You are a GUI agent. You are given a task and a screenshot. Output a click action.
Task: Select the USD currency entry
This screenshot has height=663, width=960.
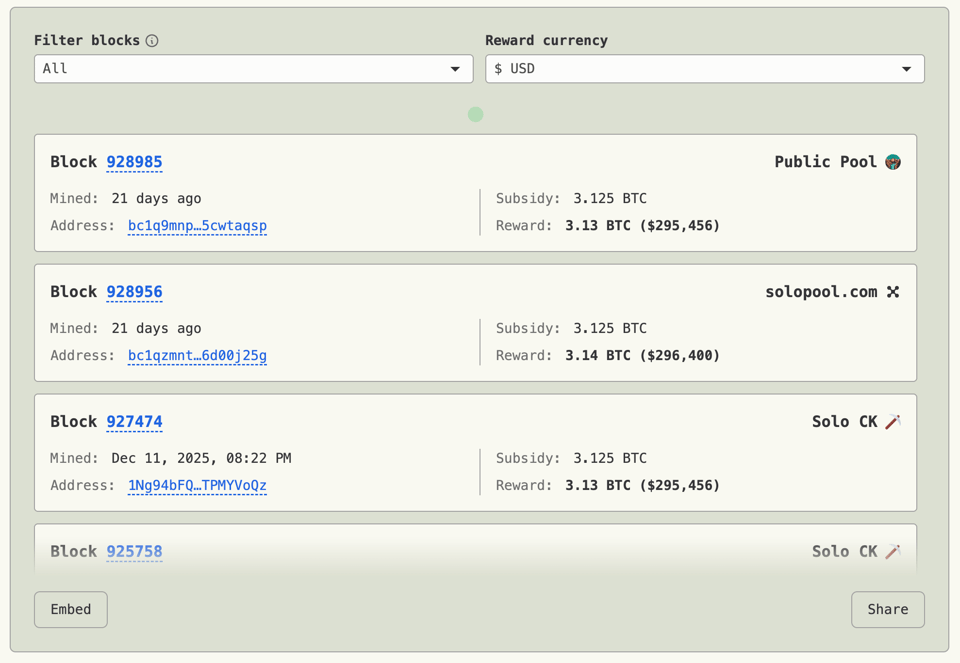tap(525, 68)
